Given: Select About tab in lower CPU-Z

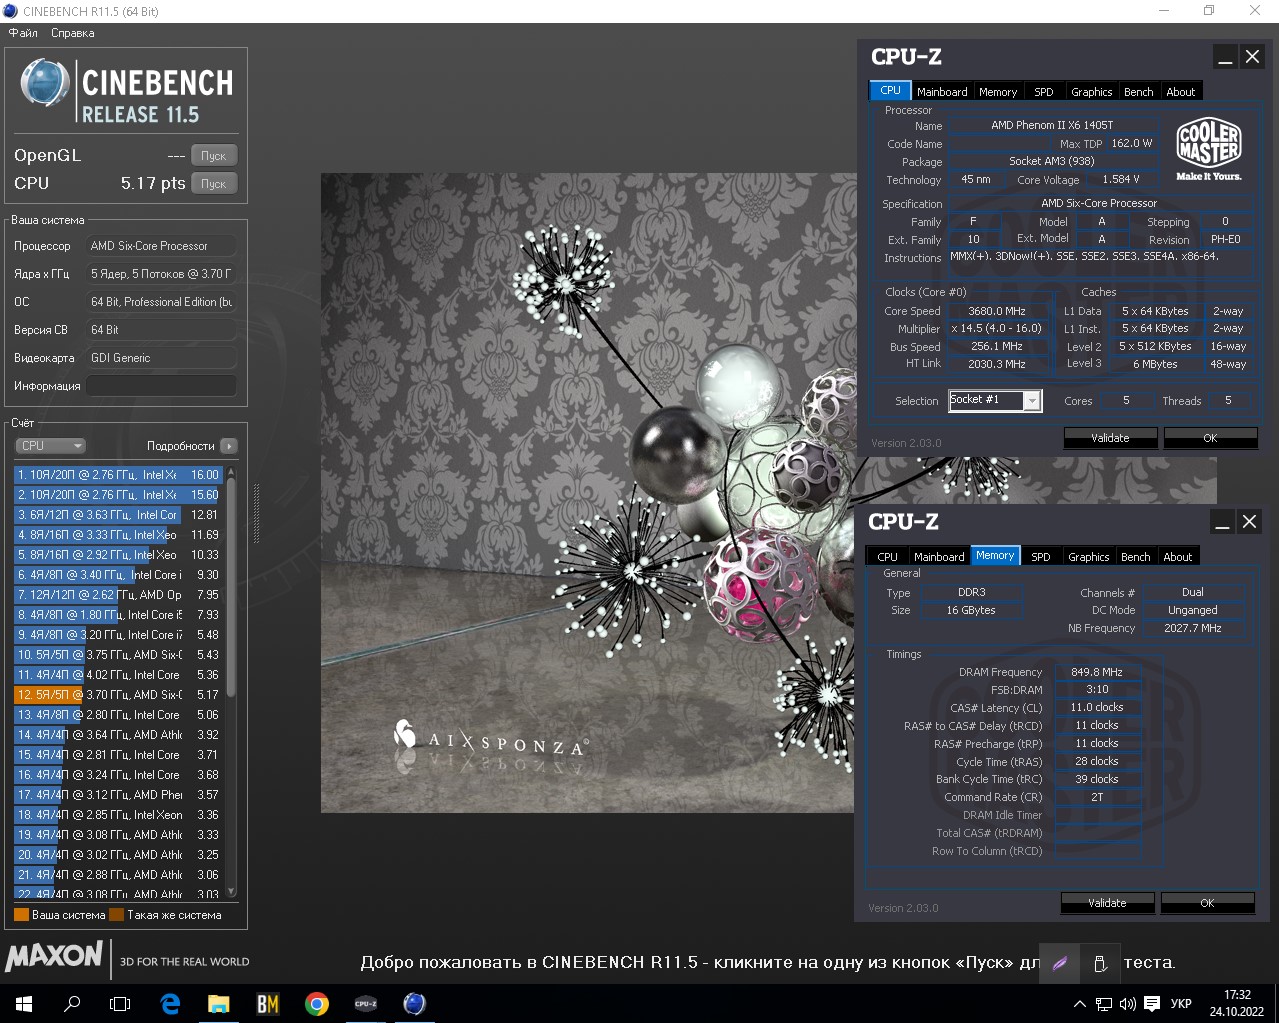Looking at the screenshot, I should (x=1178, y=556).
